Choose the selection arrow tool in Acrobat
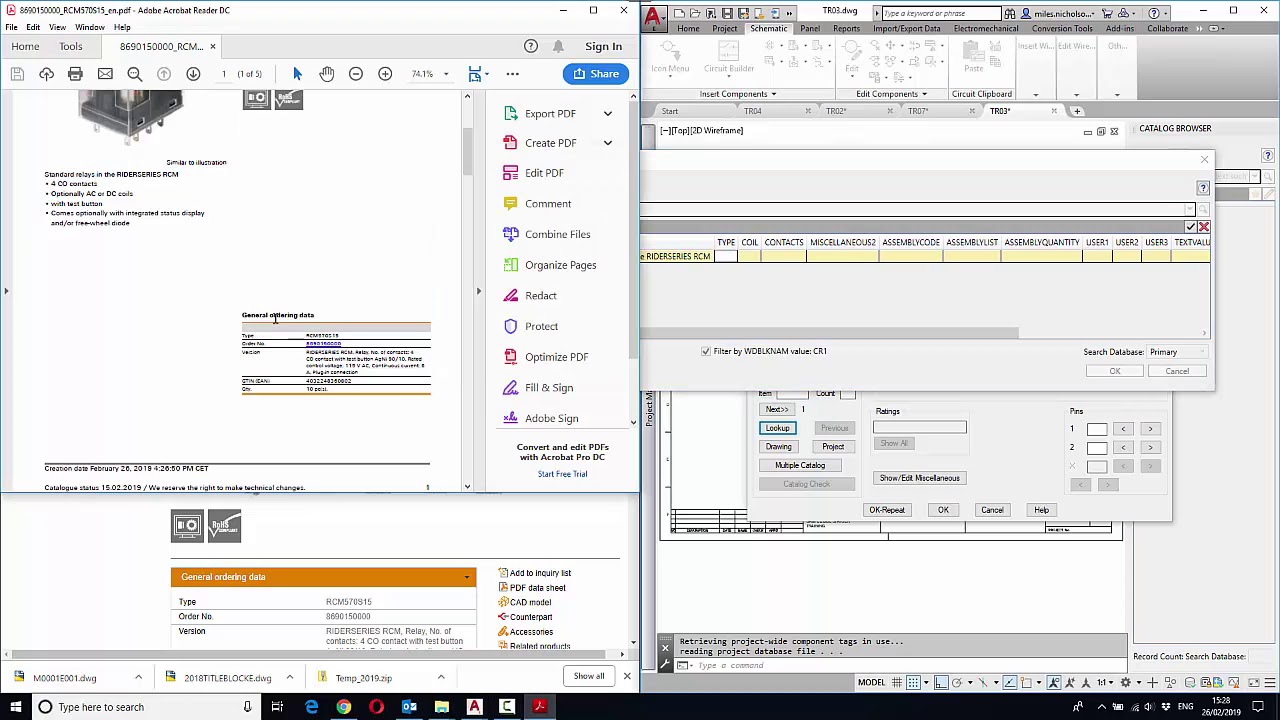This screenshot has width=1280, height=720. pyautogui.click(x=297, y=74)
